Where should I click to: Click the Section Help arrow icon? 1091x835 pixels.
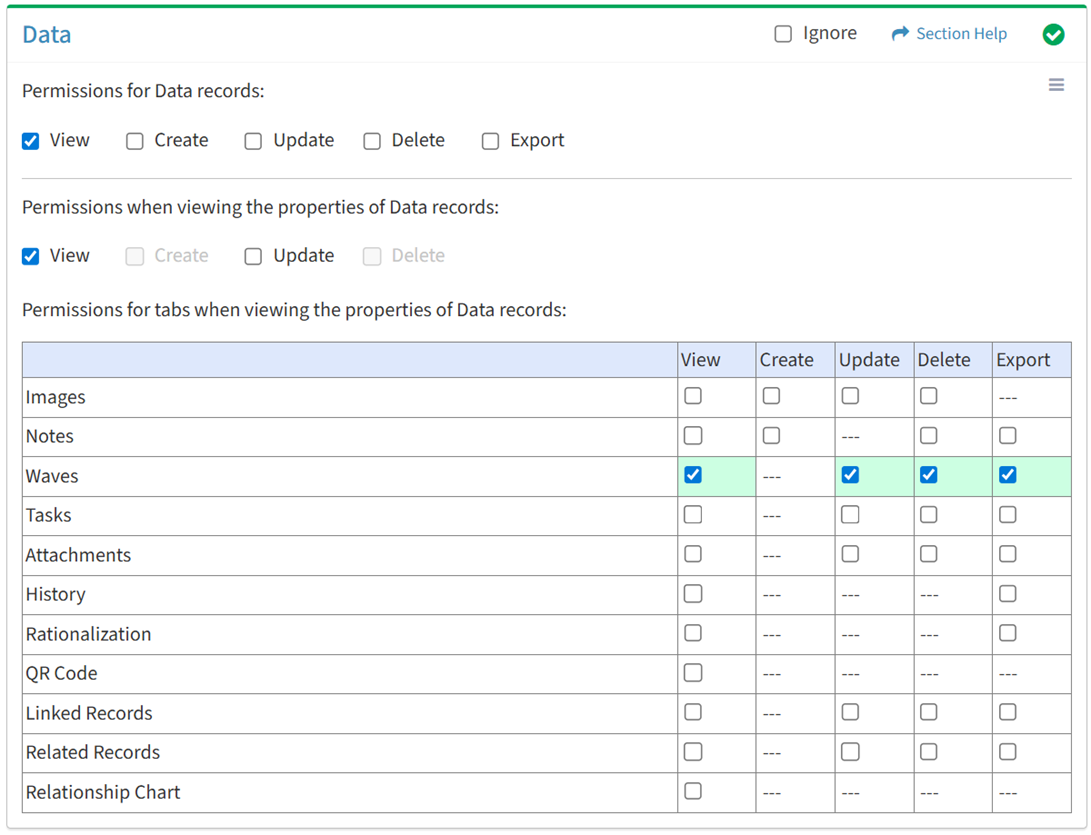(900, 34)
